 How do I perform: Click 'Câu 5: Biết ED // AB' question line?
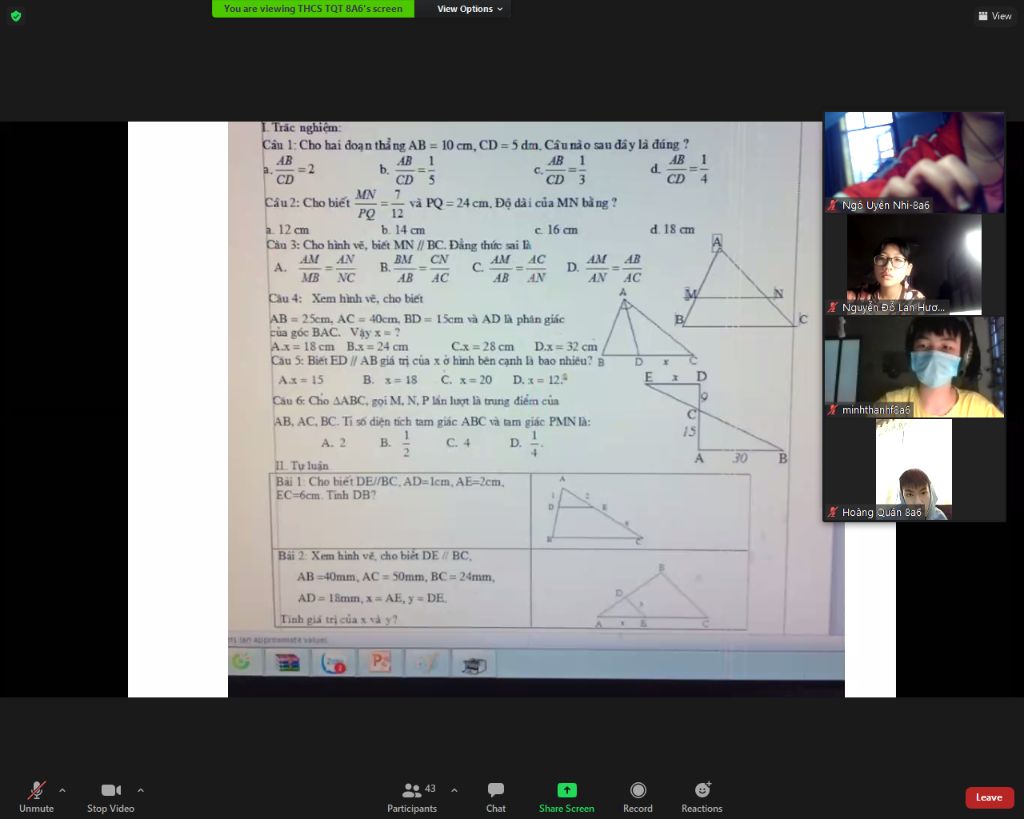pos(432,361)
